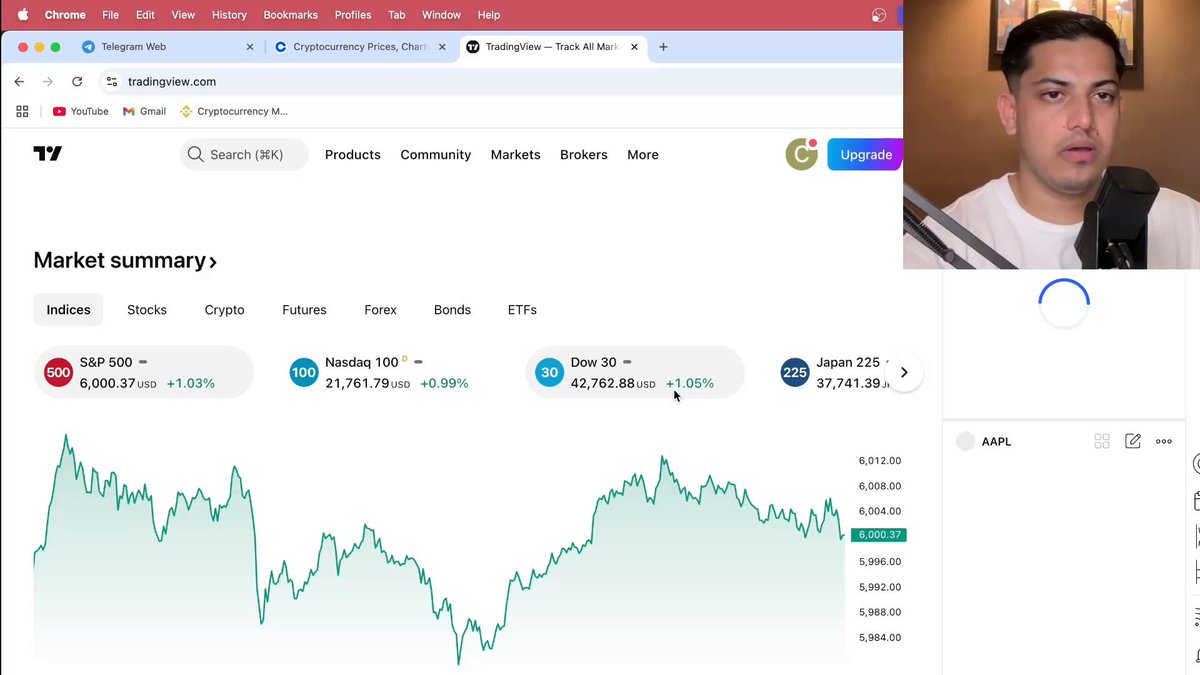Image resolution: width=1200 pixels, height=675 pixels.
Task: Close the Telegram Web tab
Action: point(250,47)
